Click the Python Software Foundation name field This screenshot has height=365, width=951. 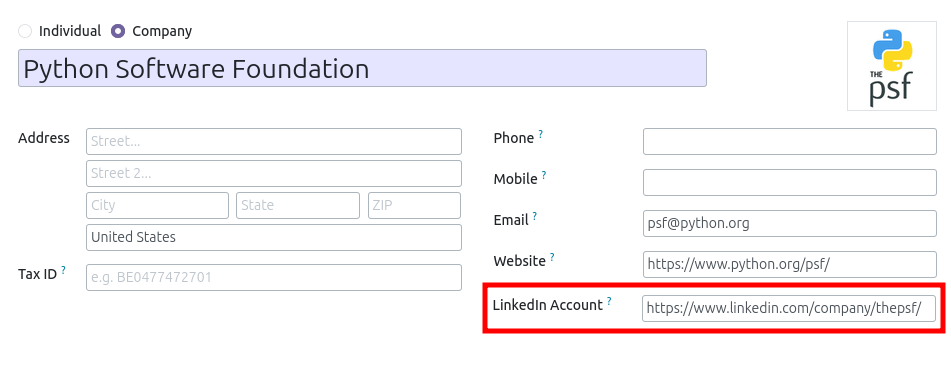coord(362,69)
